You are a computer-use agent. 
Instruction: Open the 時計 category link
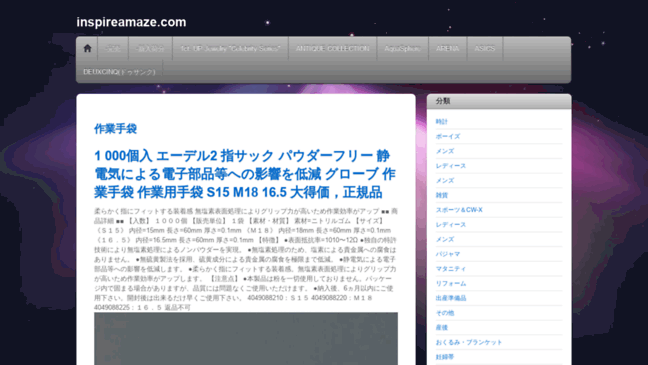tap(441, 122)
